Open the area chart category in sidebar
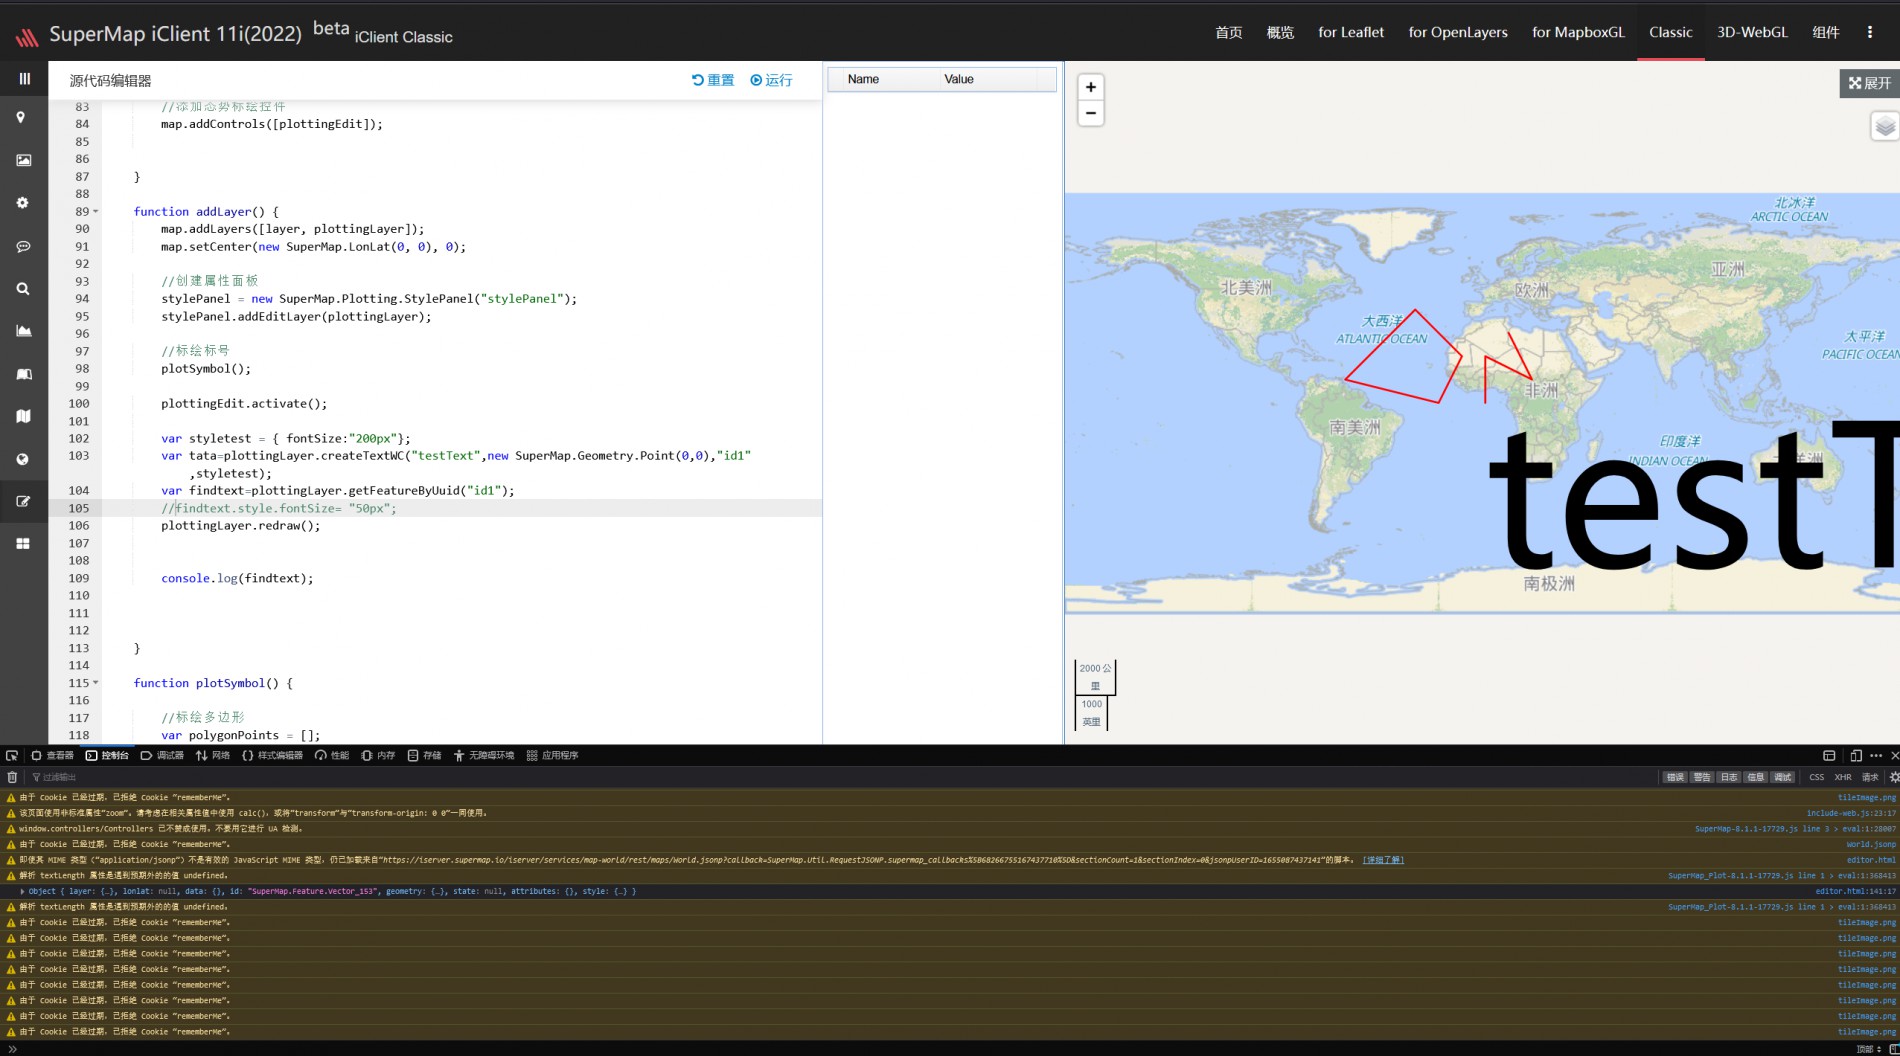 point(24,331)
